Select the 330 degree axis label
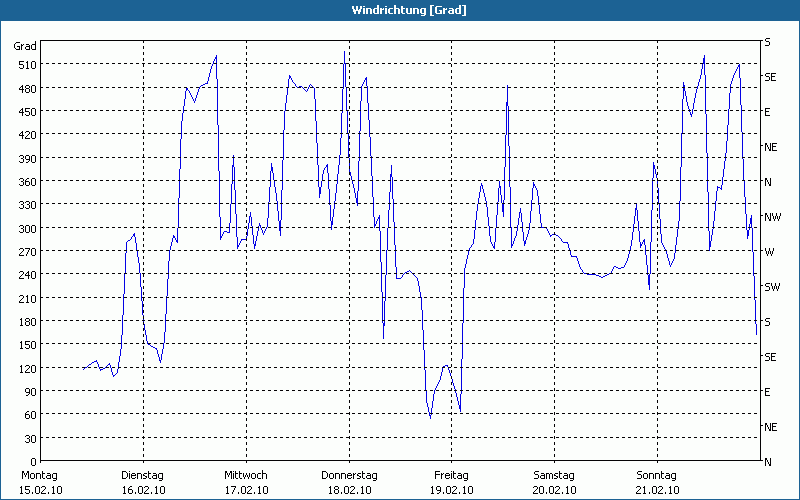Screen dimensions: 800x500 pos(29,205)
